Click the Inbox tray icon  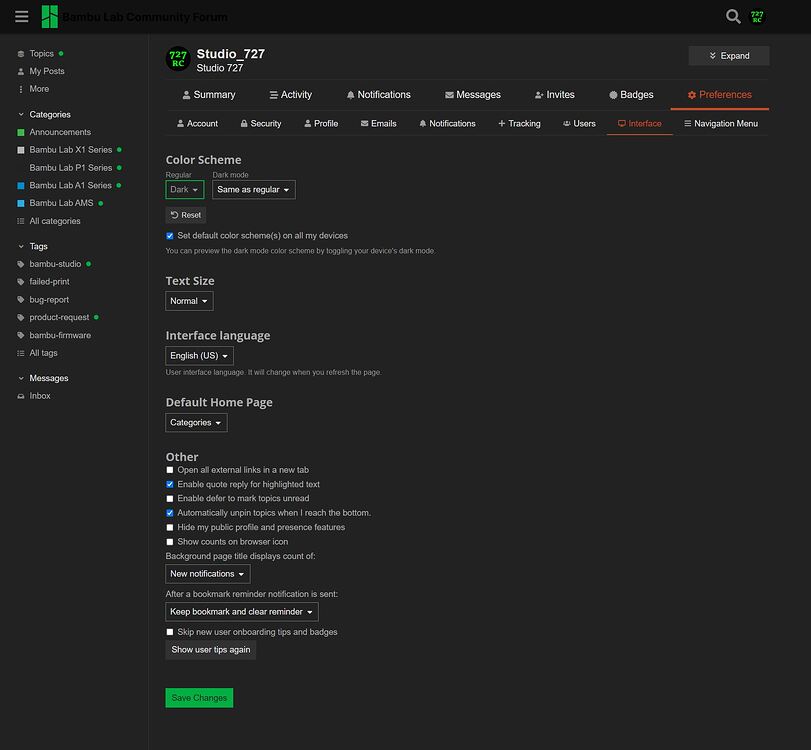[21, 396]
